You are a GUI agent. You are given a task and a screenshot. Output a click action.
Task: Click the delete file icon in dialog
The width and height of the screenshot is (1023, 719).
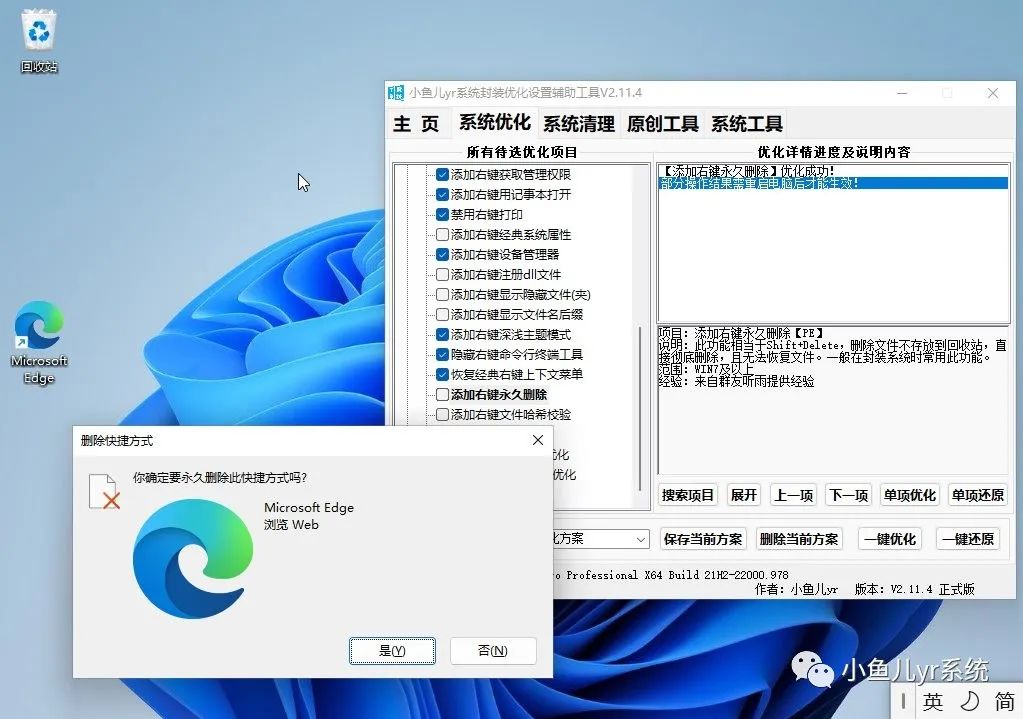[x=104, y=491]
